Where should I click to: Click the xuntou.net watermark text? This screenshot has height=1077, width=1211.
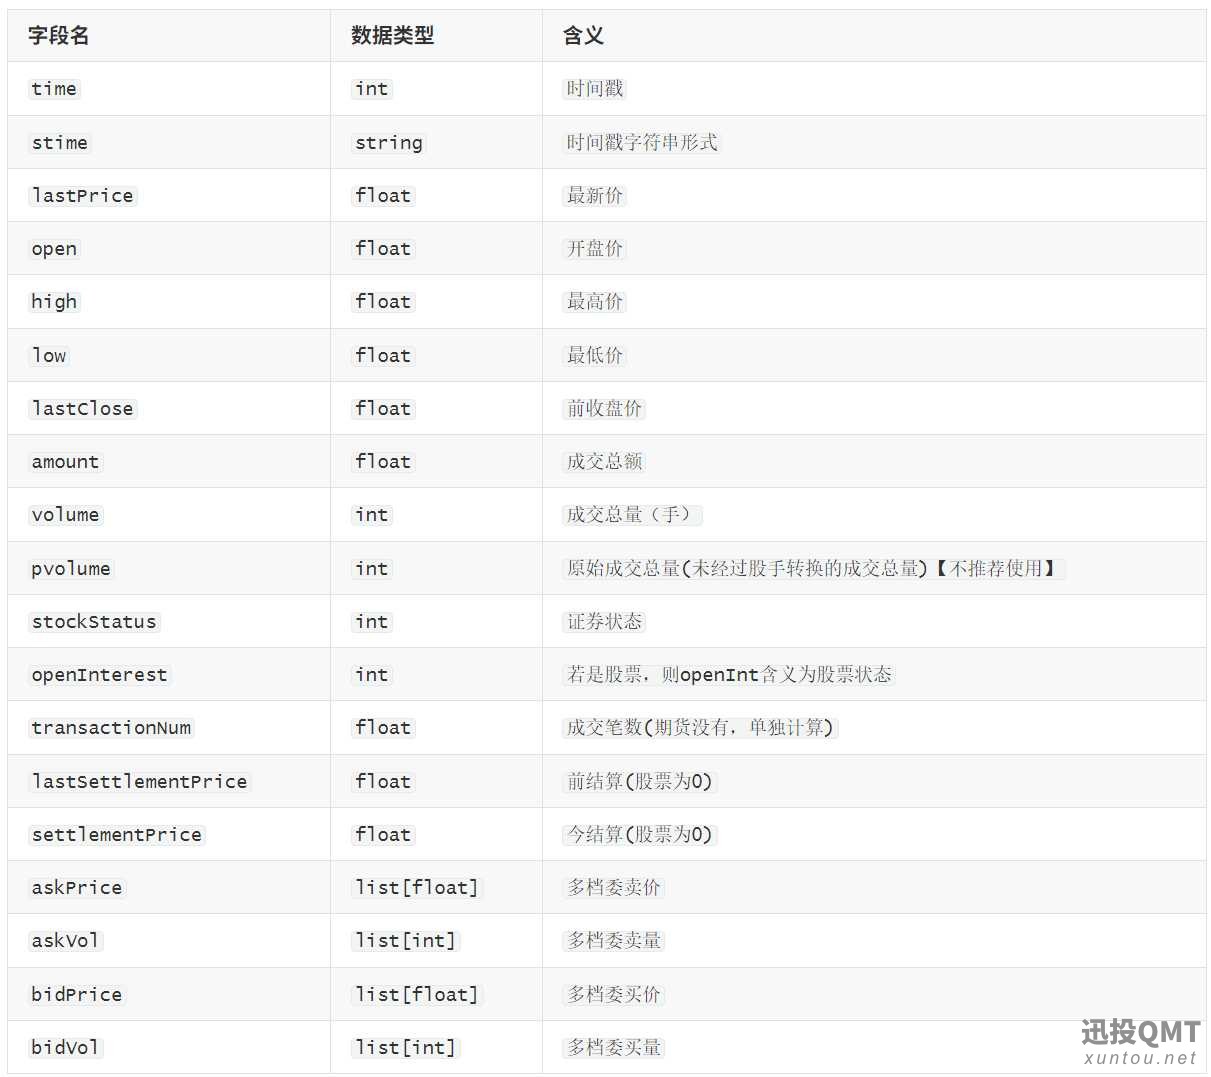[1140, 1058]
